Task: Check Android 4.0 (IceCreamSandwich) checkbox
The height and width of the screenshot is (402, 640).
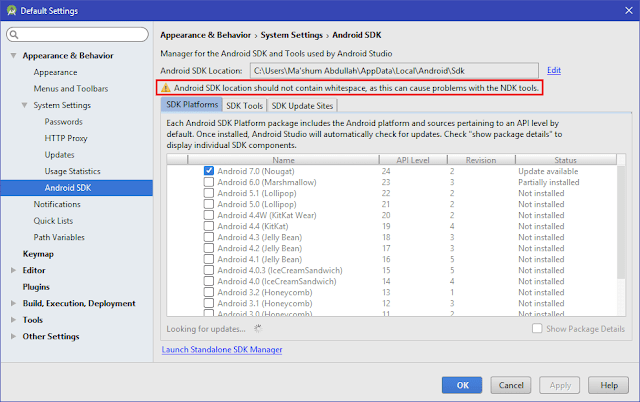Action: tap(209, 281)
